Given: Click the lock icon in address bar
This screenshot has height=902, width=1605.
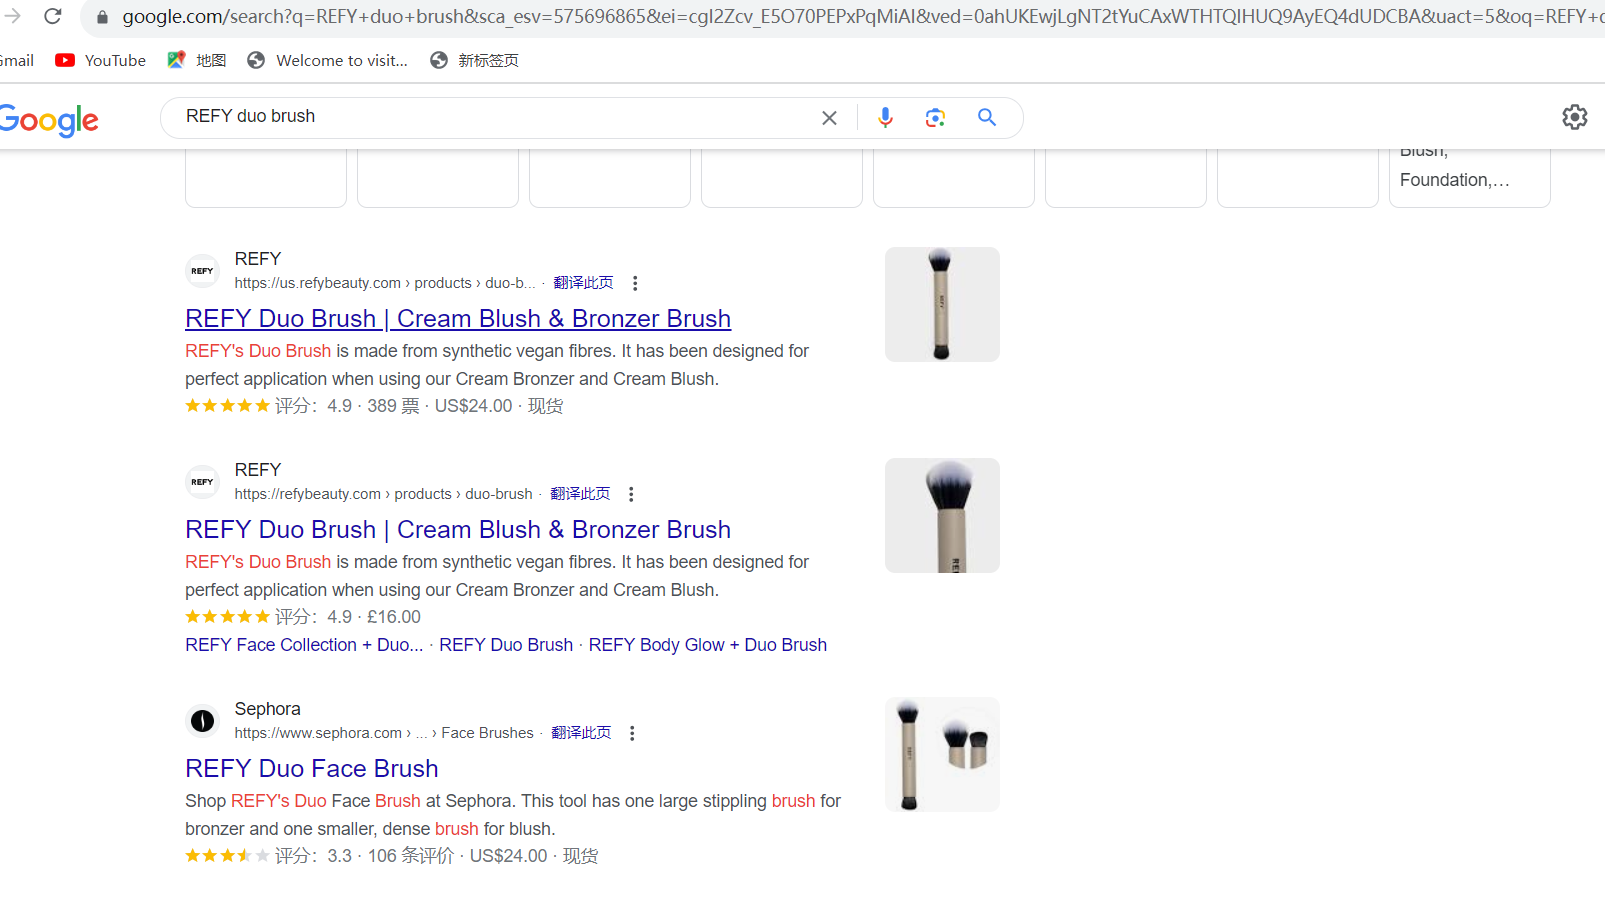Looking at the screenshot, I should 102,17.
